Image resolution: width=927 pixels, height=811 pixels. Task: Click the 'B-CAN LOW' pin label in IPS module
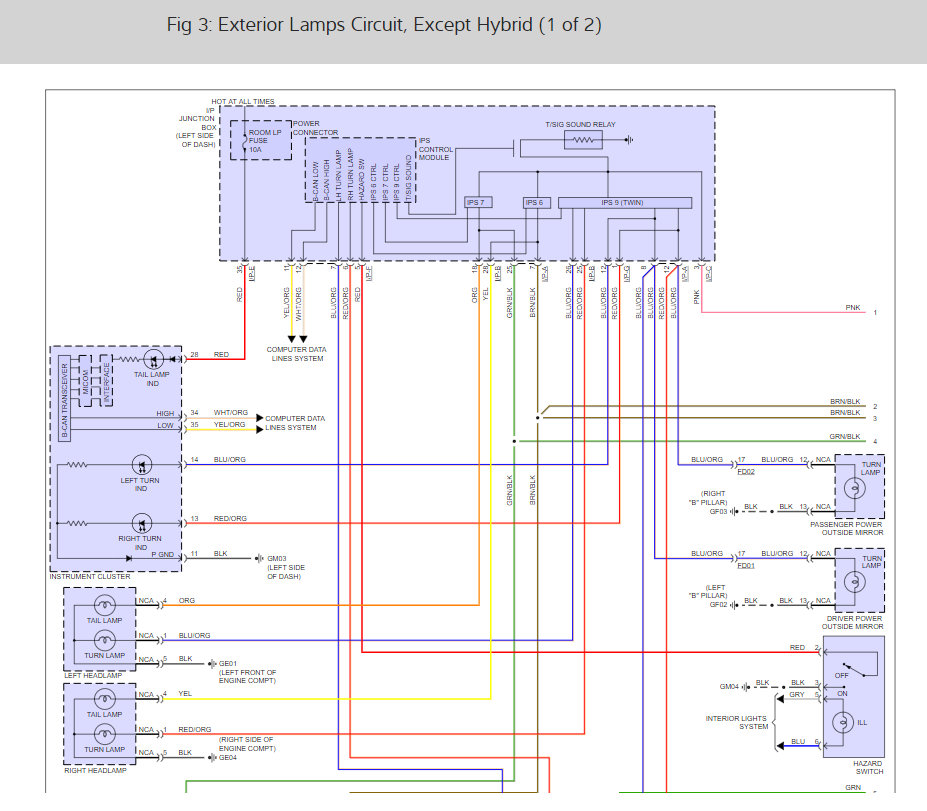(x=316, y=181)
